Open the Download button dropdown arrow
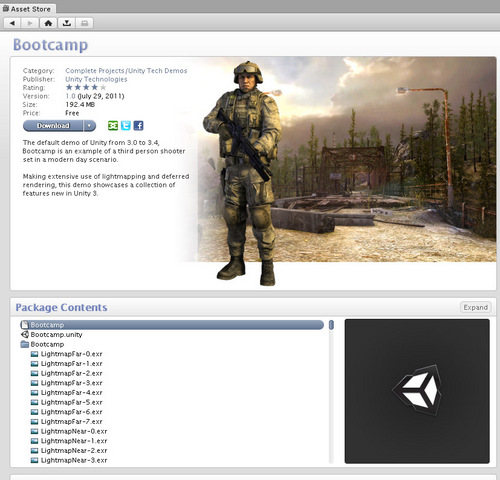Viewport: 500px width, 480px height. tap(89, 126)
